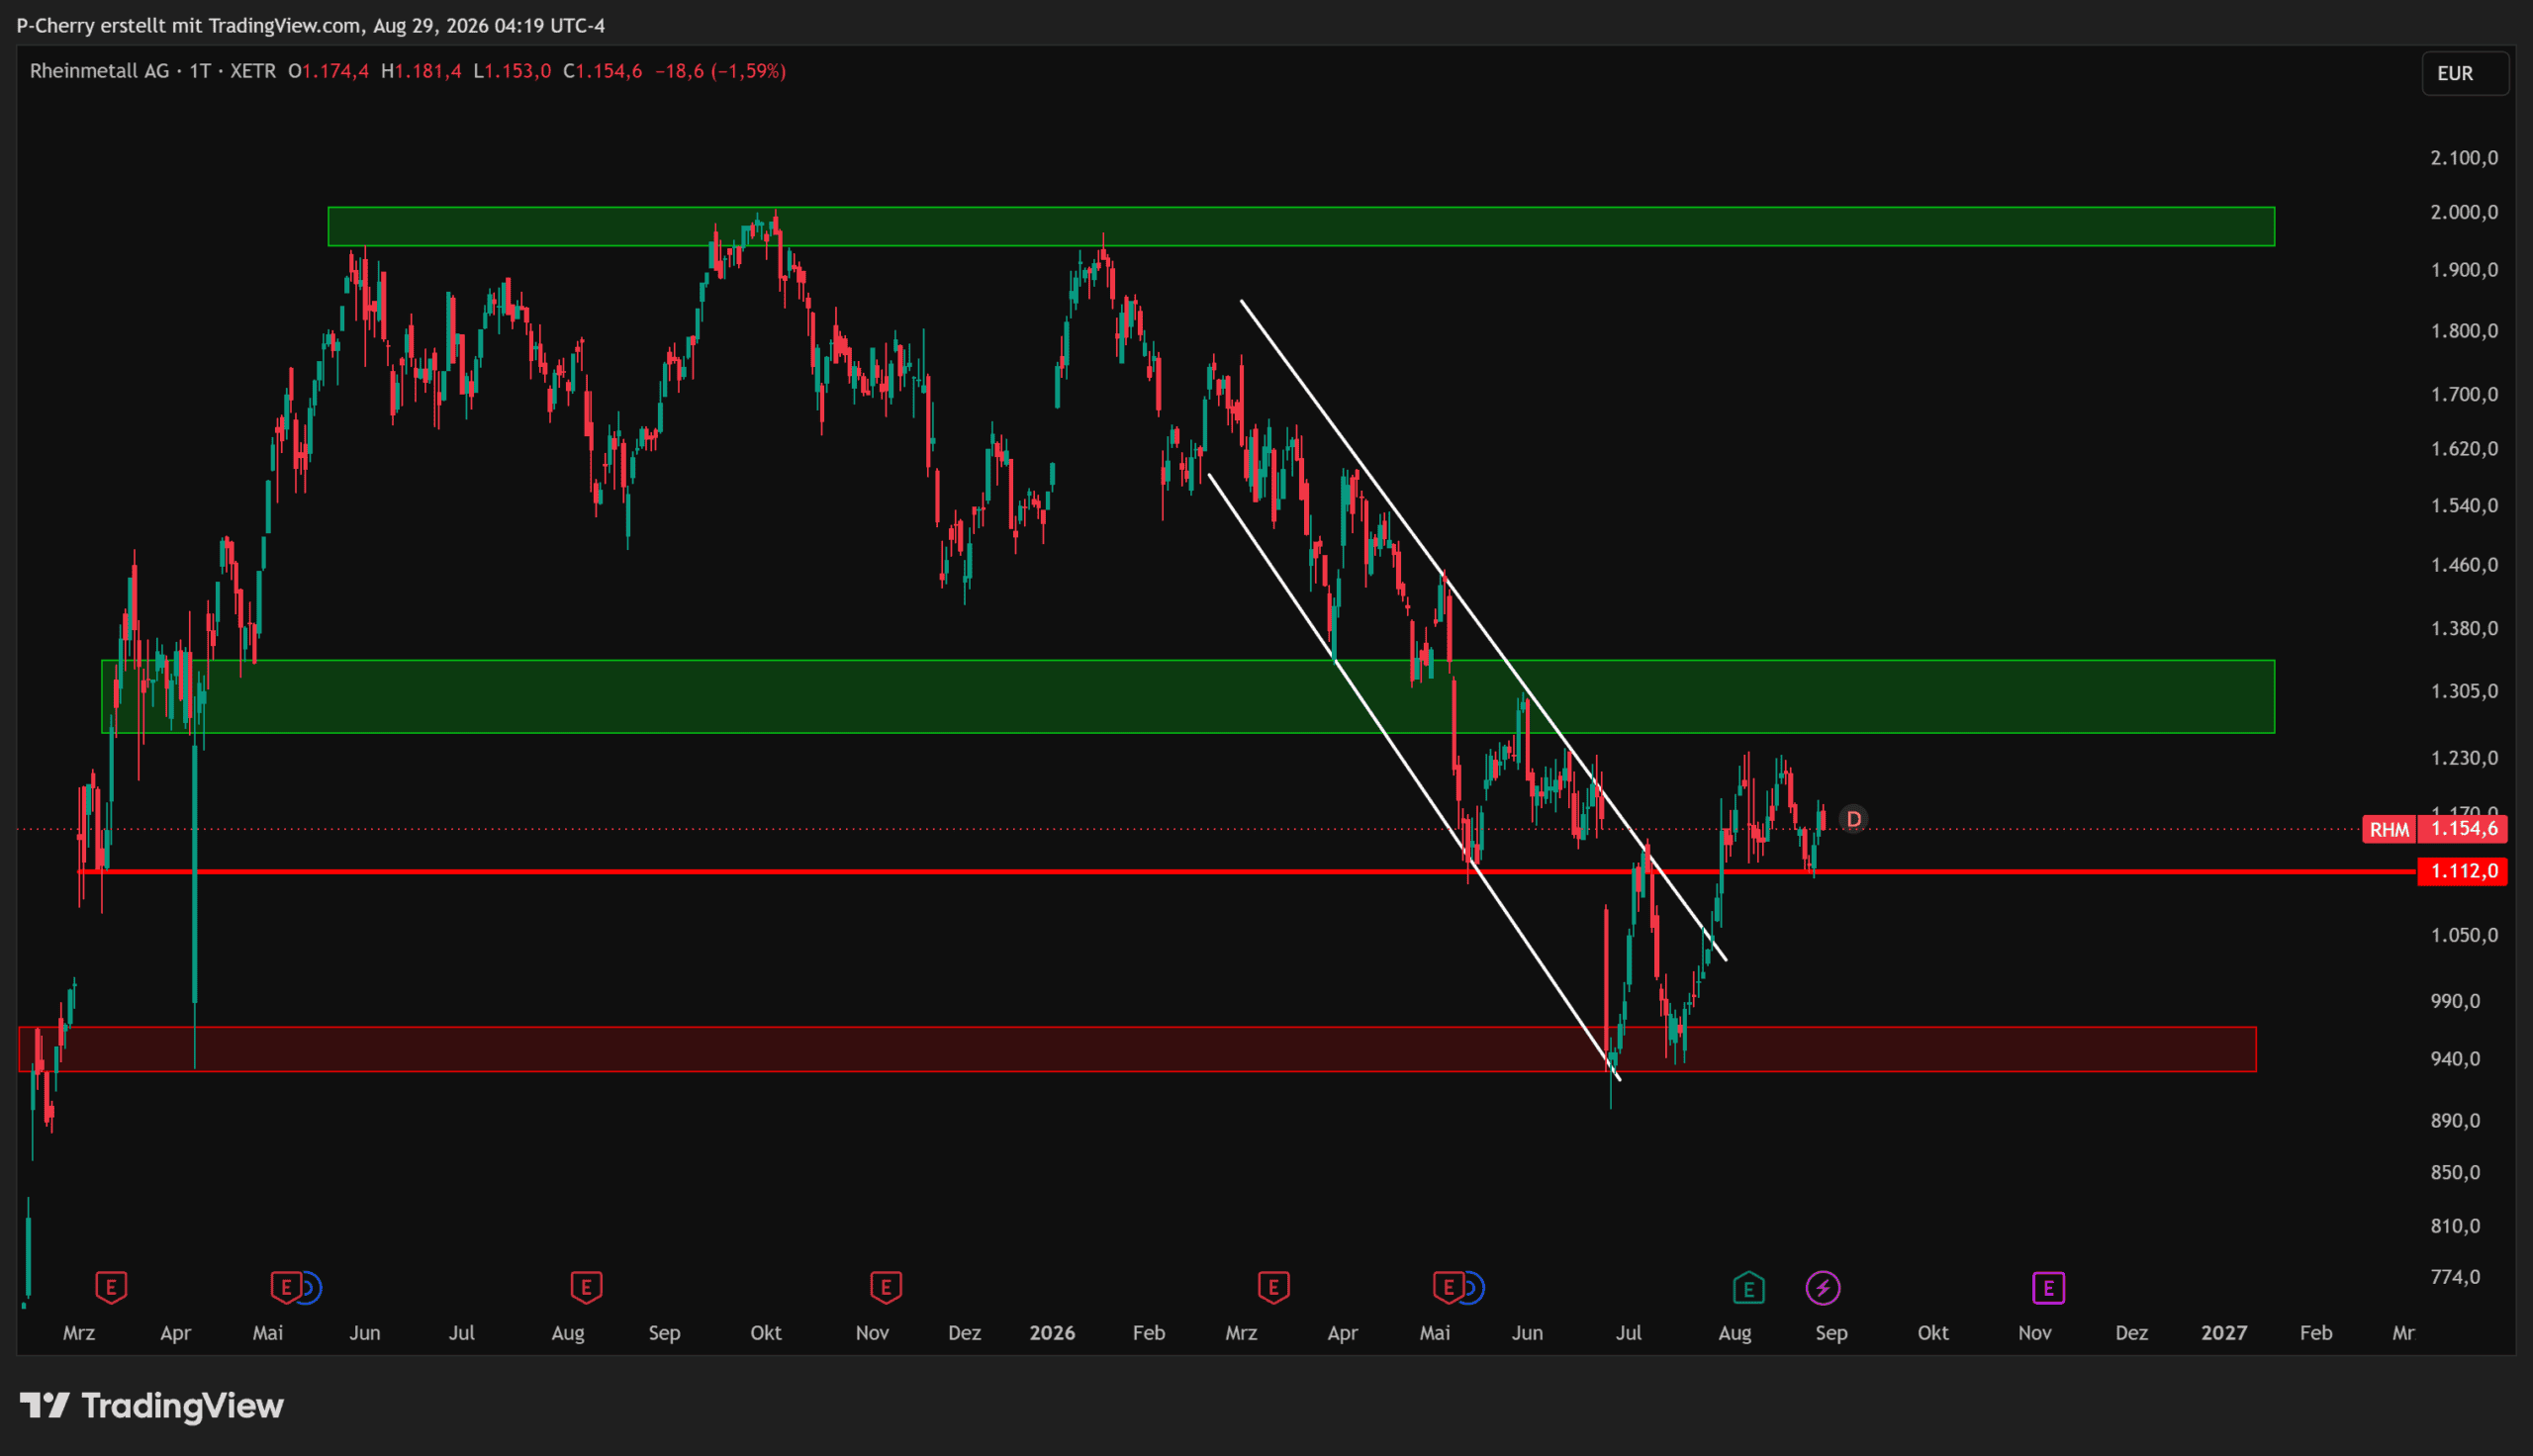2533x1456 pixels.
Task: Click the 2.000,0 level on price scale
Action: 2464,212
